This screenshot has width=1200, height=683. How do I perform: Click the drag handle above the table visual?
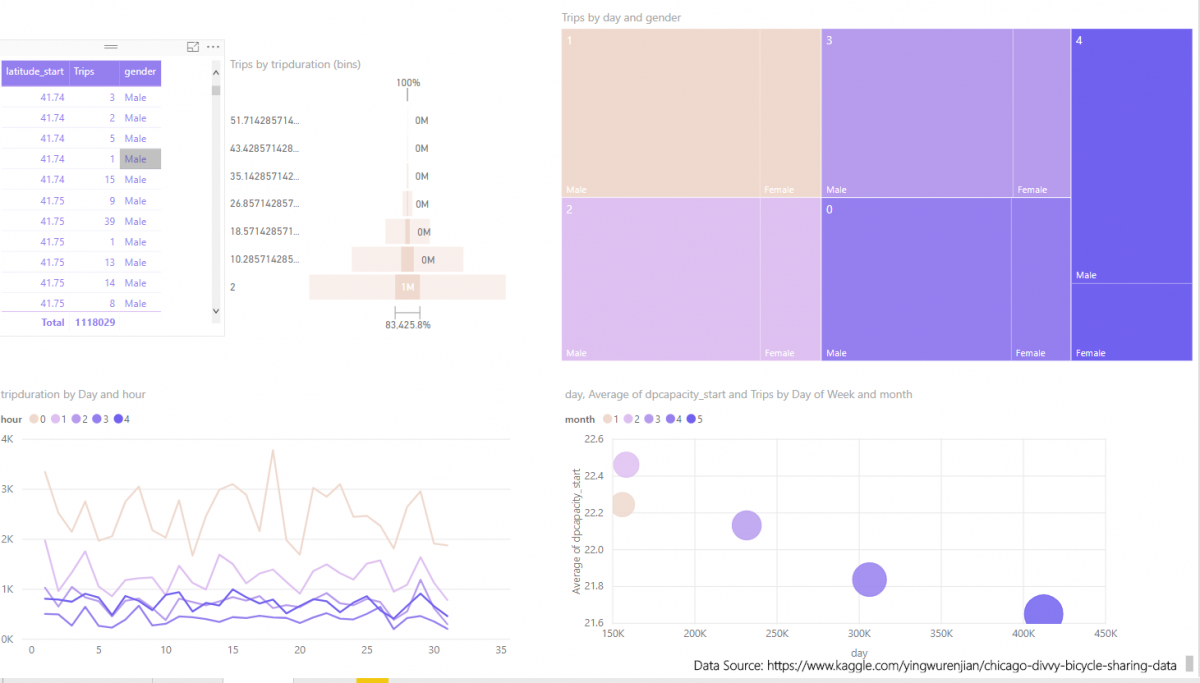110,46
